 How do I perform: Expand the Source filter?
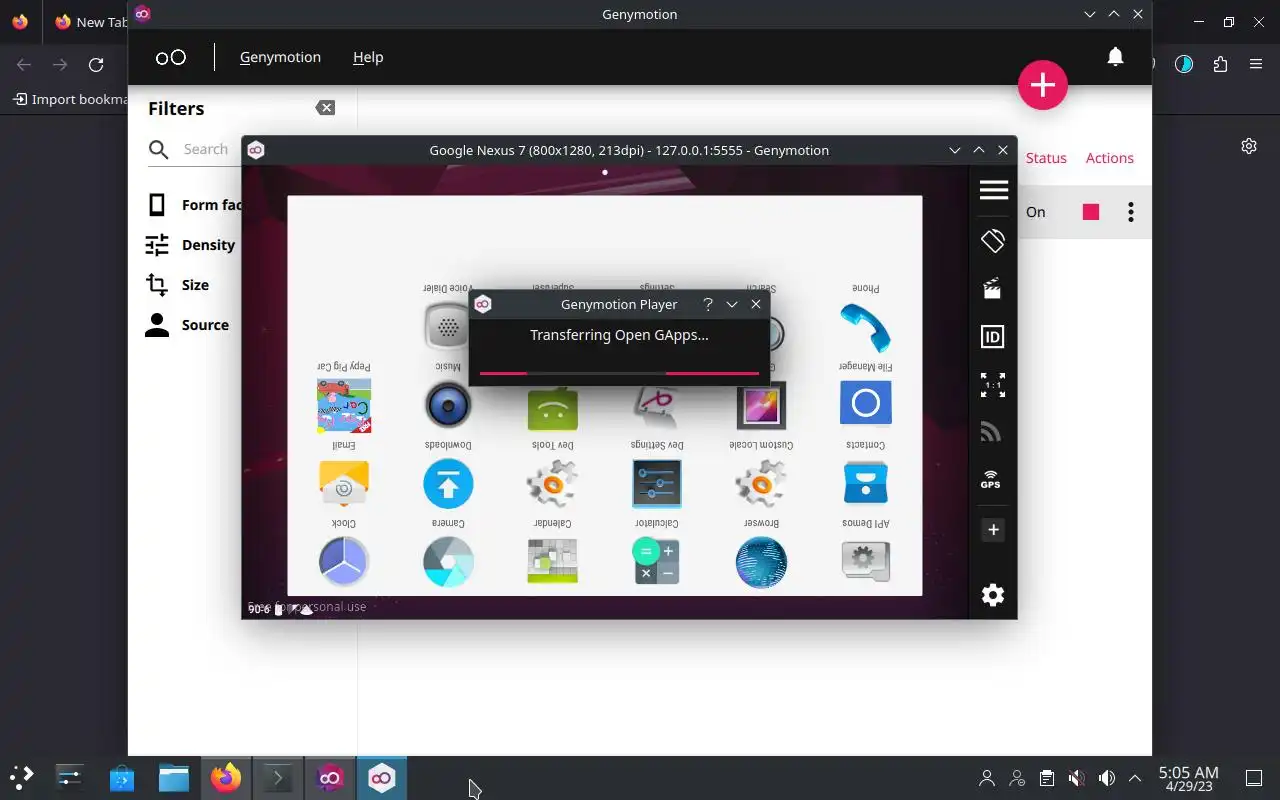click(x=187, y=325)
